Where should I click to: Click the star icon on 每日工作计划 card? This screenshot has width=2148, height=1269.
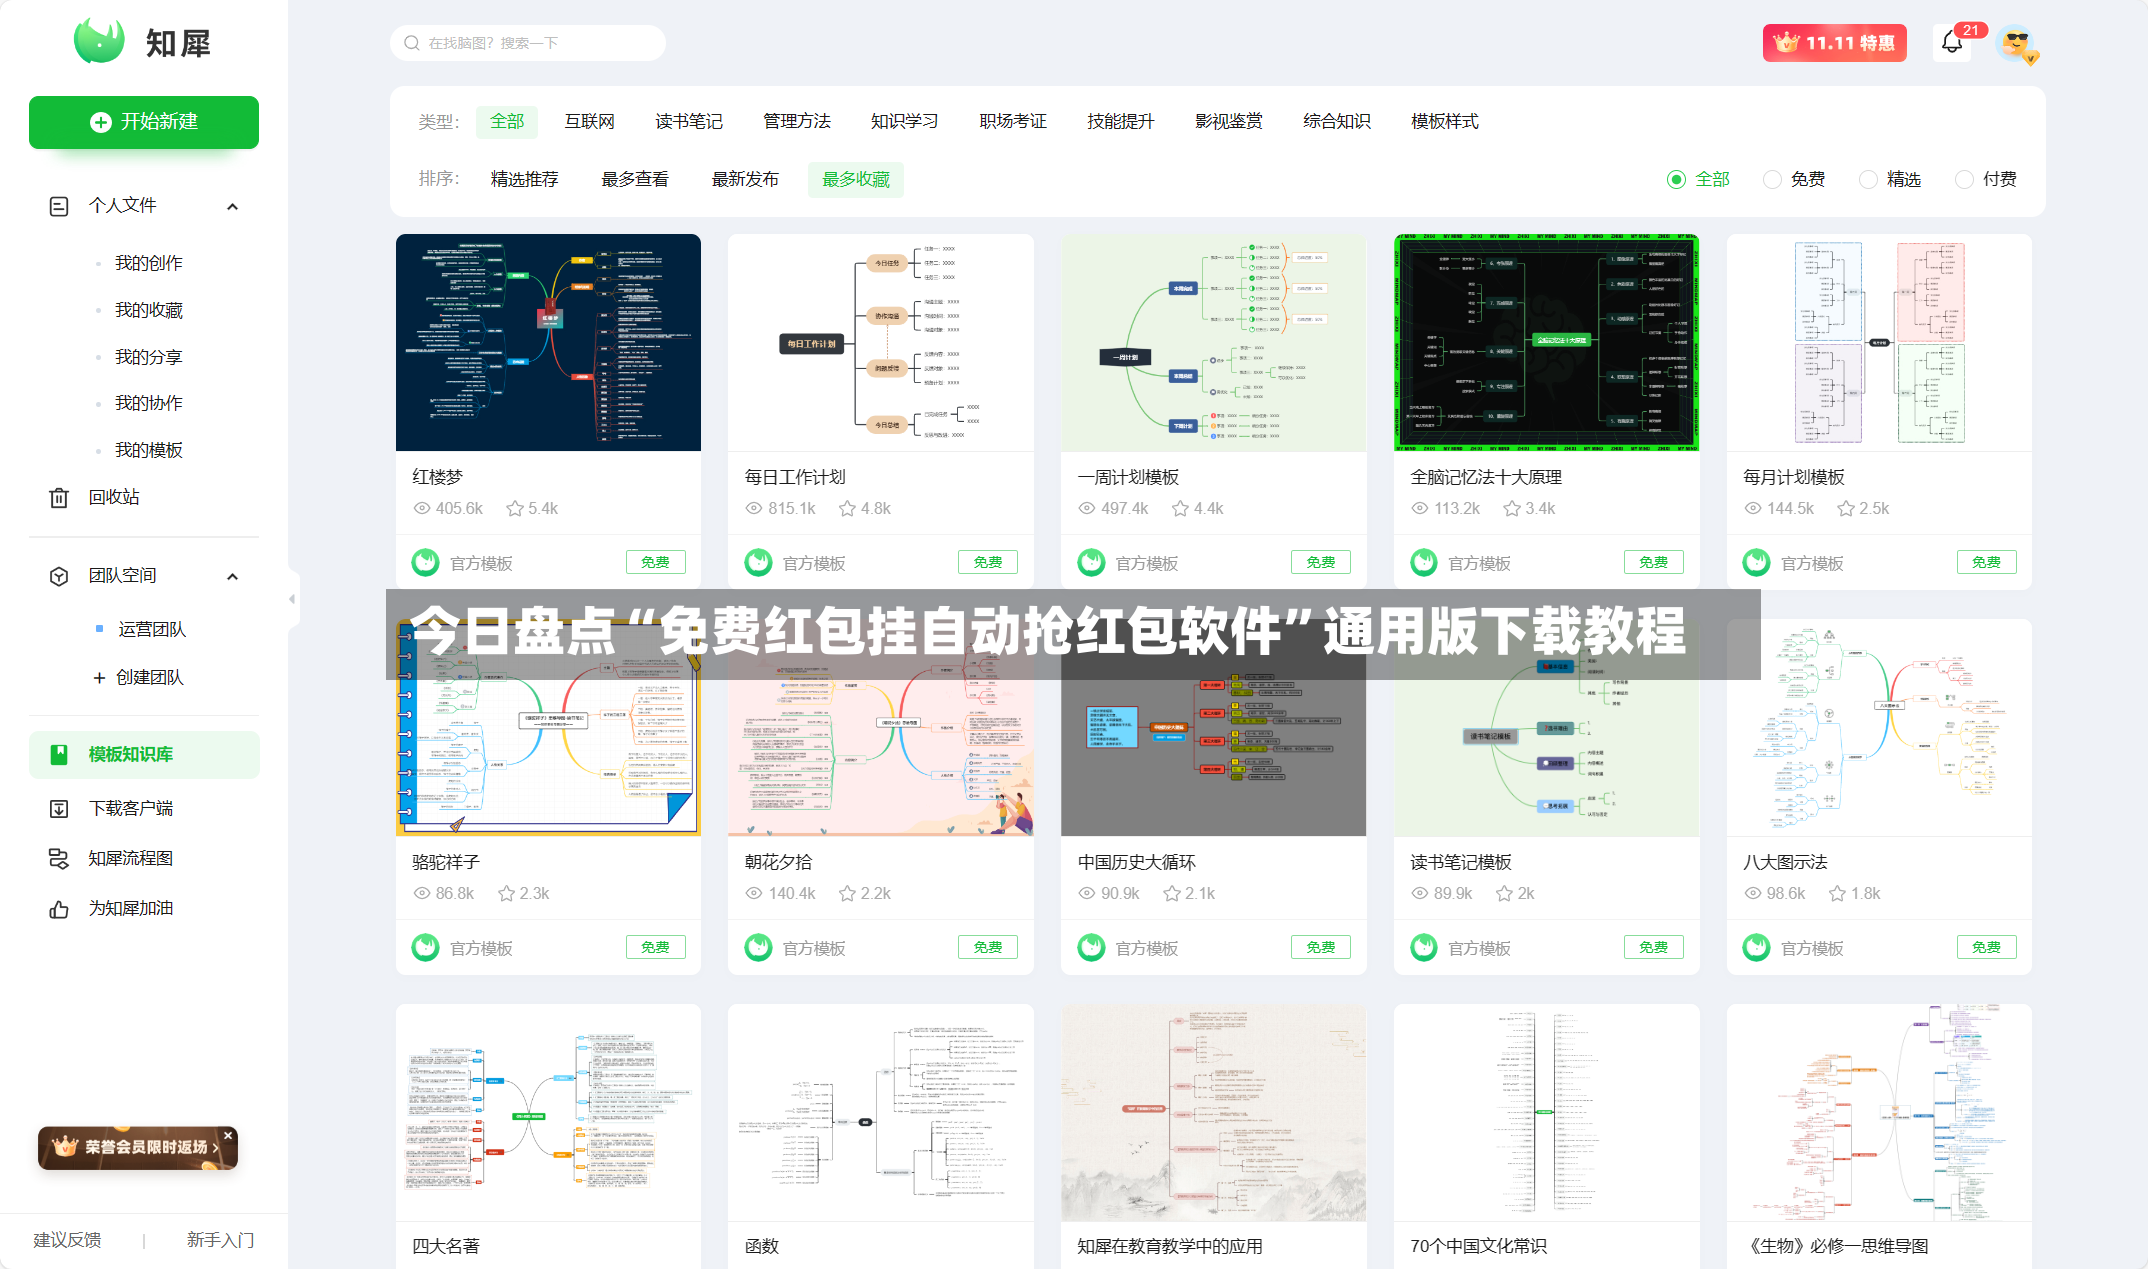point(848,509)
